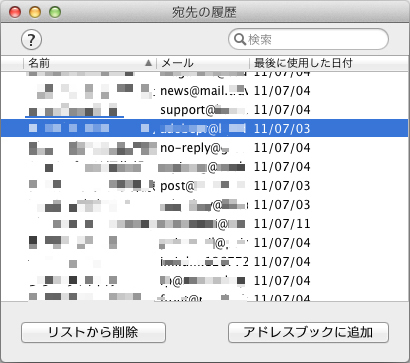Select the row dated 11/07/11
Screen dimensions: 410x363
point(205,224)
